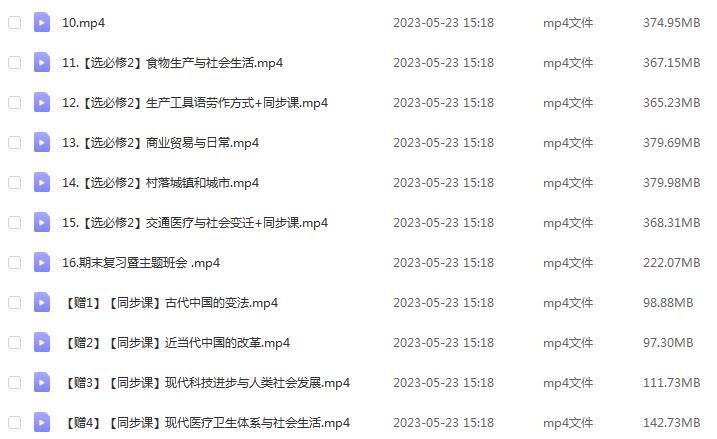Click the video icon of 【赠4】现代医疗卫生体系与社会生活.mp4
Image resolution: width=717 pixels, height=439 pixels.
pyautogui.click(x=42, y=423)
